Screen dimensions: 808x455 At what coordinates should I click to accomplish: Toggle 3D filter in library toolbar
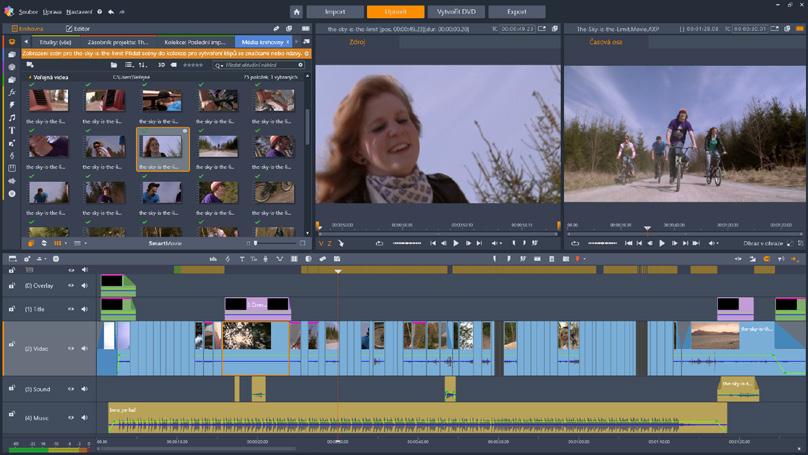click(161, 65)
